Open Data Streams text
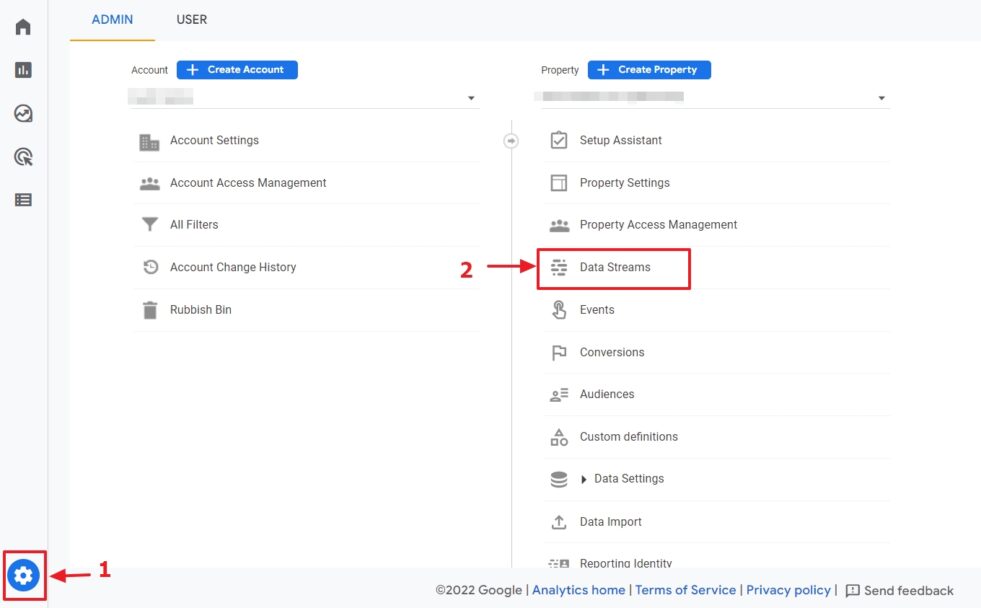Viewport: 981px width, 608px height. point(615,267)
